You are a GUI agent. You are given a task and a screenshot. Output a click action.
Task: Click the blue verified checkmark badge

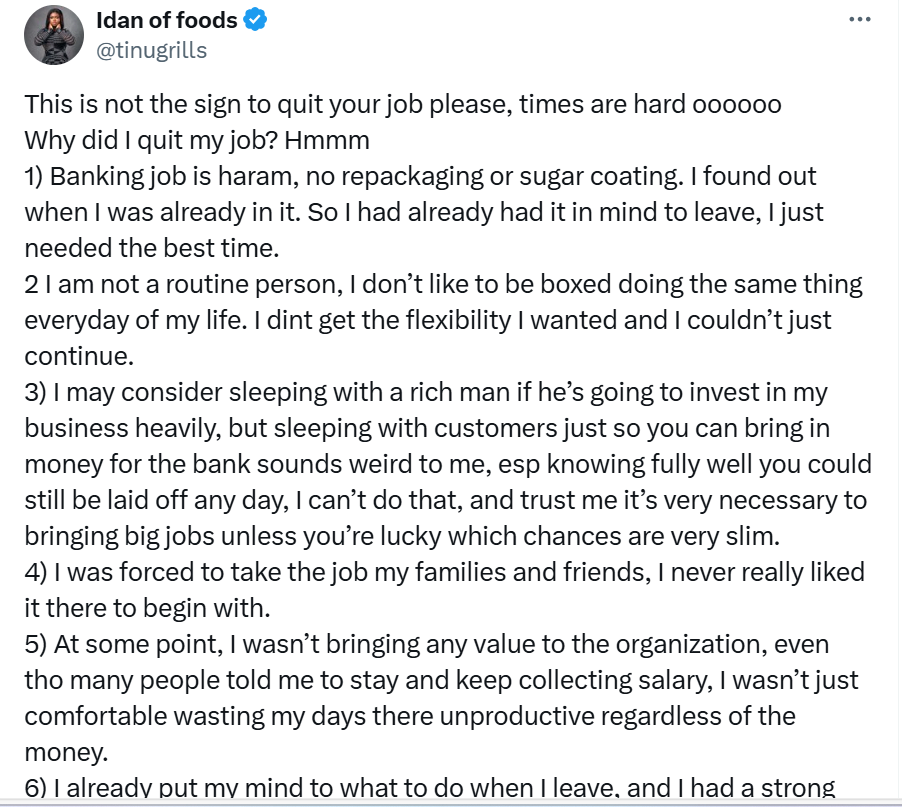click(x=256, y=20)
